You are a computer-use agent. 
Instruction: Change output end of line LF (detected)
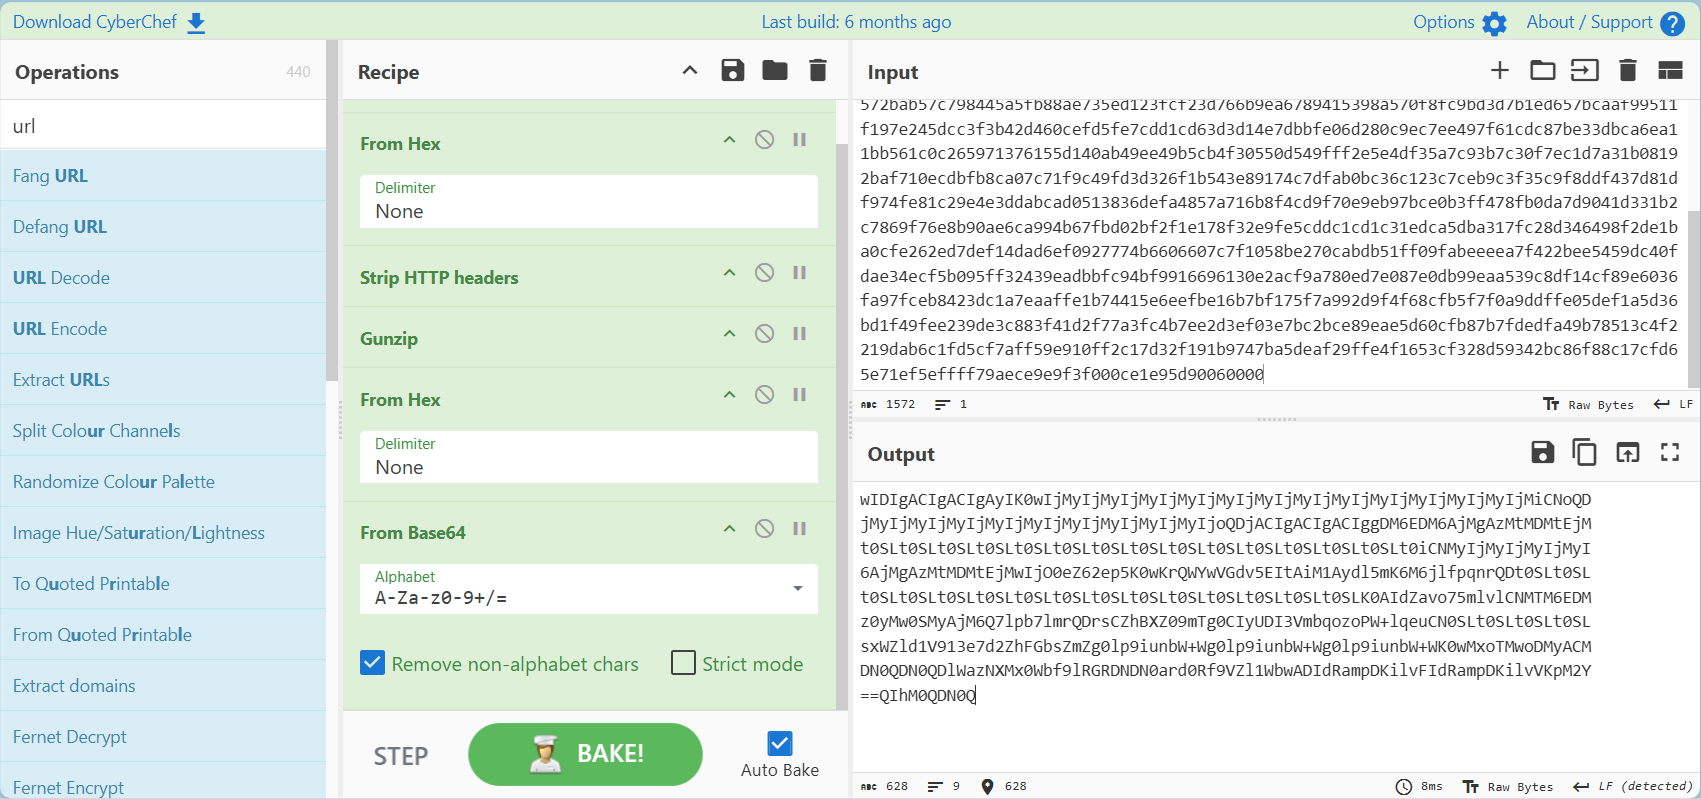point(1632,786)
